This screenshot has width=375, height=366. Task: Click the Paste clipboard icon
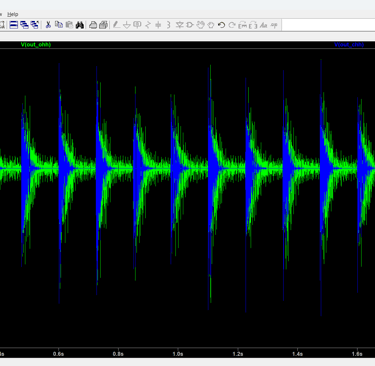[69, 25]
